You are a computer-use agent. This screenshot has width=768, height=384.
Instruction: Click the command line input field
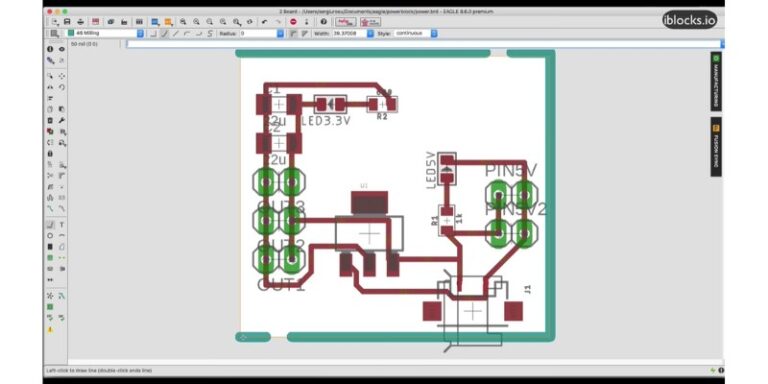(x=423, y=44)
